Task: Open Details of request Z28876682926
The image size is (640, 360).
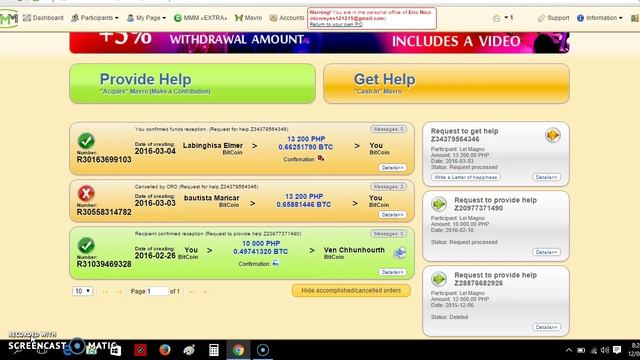Action: pyautogui.click(x=547, y=327)
